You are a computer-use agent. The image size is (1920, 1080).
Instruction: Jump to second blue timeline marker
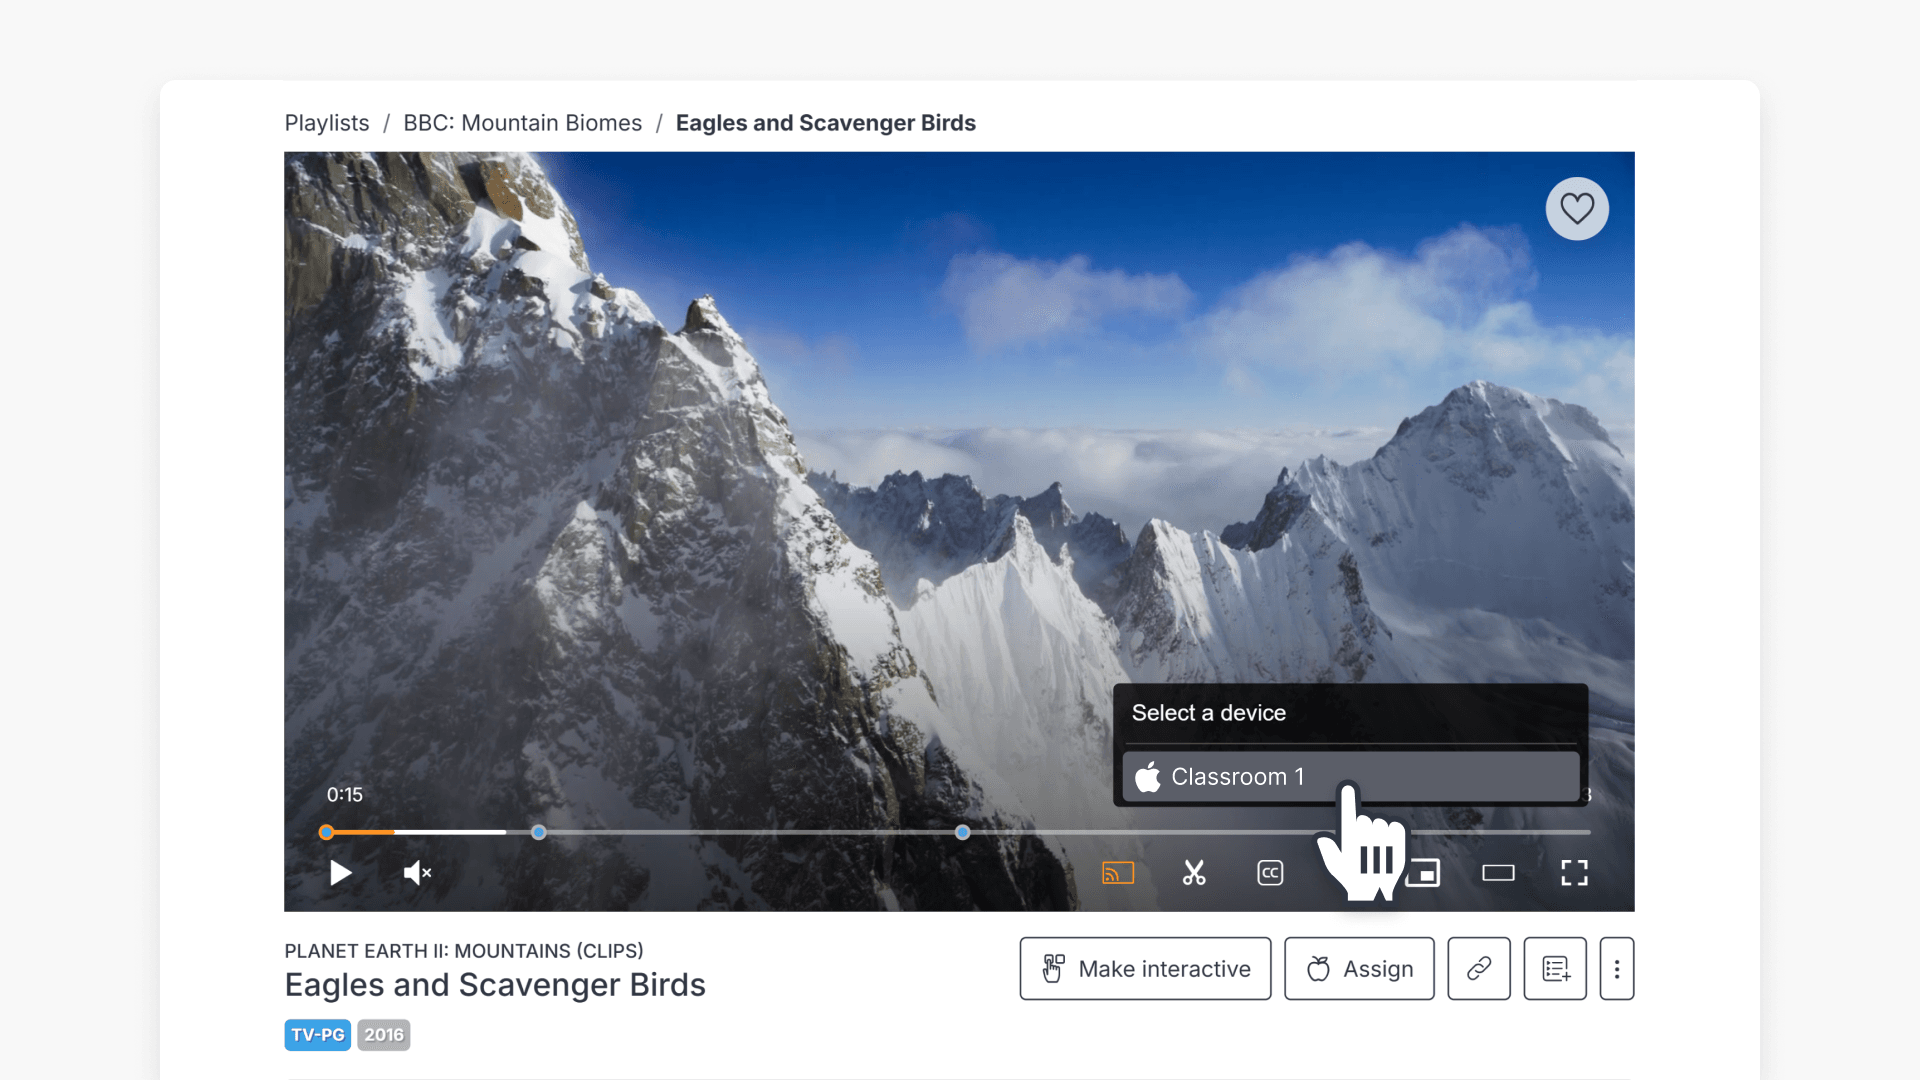(962, 832)
